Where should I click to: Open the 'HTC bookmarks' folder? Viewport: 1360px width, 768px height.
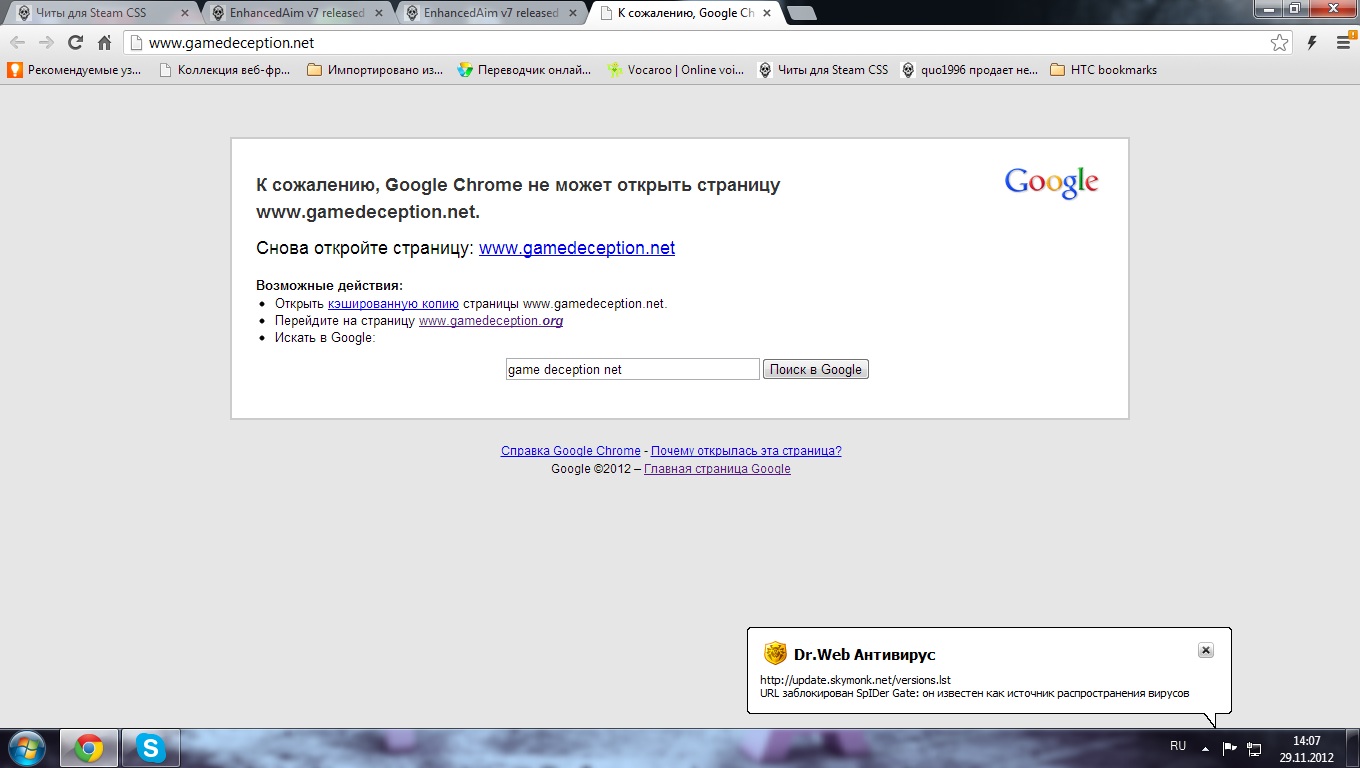point(1104,70)
